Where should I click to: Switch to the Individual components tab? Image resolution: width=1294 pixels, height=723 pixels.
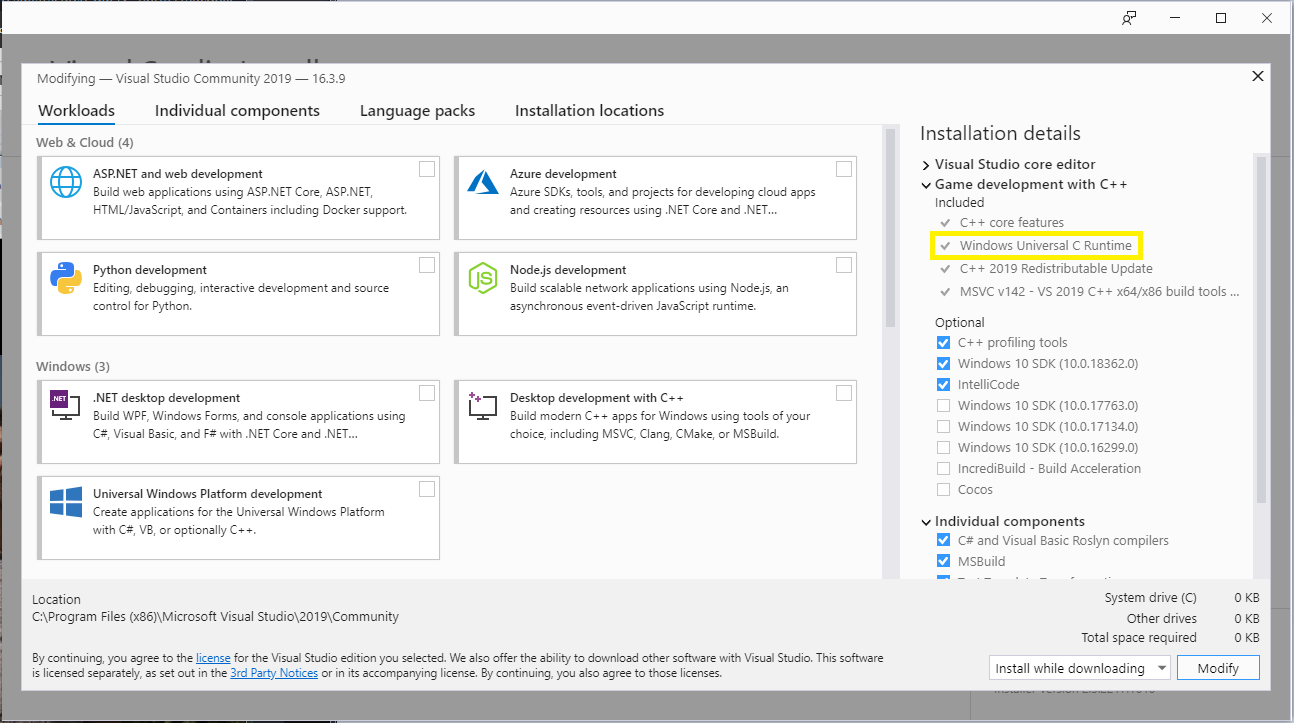[237, 111]
